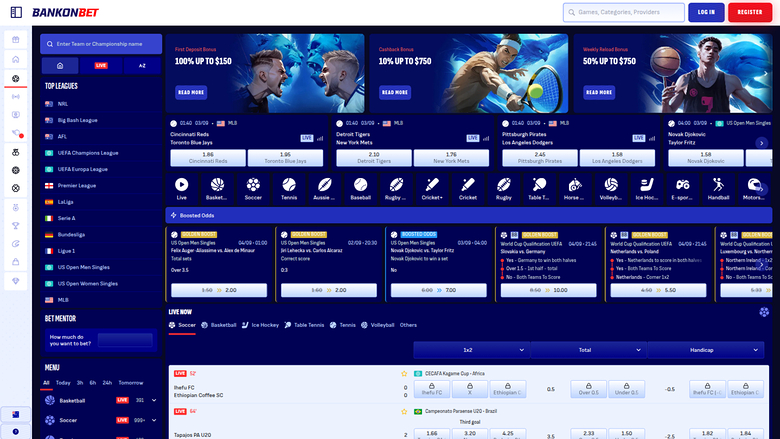Image resolution: width=780 pixels, height=439 pixels.
Task: Select Table Tennis tab under Live Now
Action: point(304,325)
